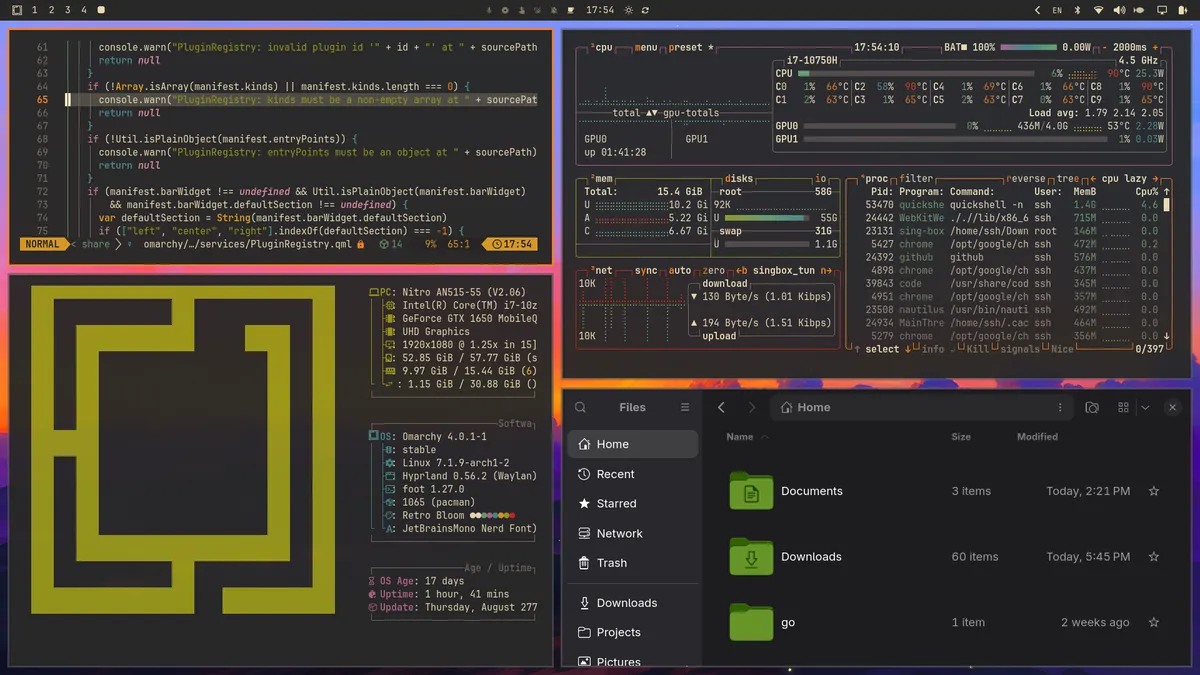Click info at bottom of btop proc box
This screenshot has width=1200, height=675.
coord(932,349)
